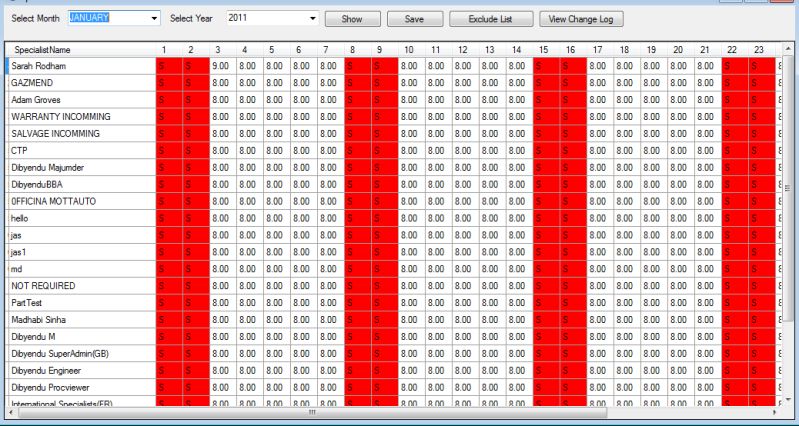
Task: Click the 9.00 cell for Sarah Rodham
Action: click(223, 66)
